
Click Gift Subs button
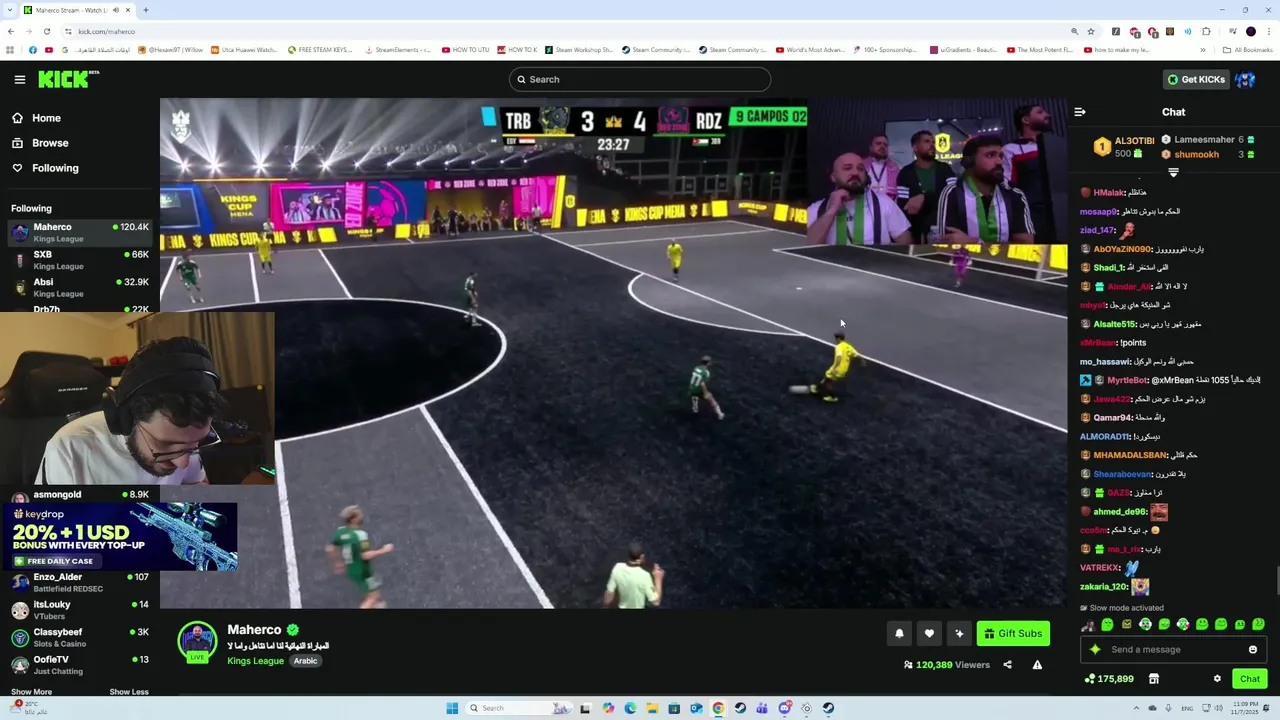pos(1013,633)
